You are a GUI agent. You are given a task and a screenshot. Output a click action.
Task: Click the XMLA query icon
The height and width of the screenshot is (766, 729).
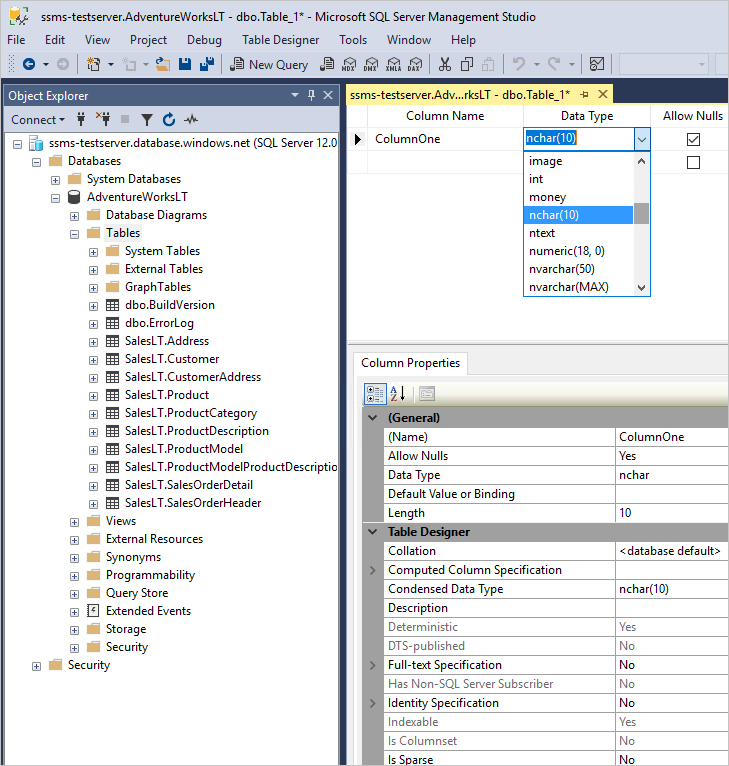tap(393, 64)
